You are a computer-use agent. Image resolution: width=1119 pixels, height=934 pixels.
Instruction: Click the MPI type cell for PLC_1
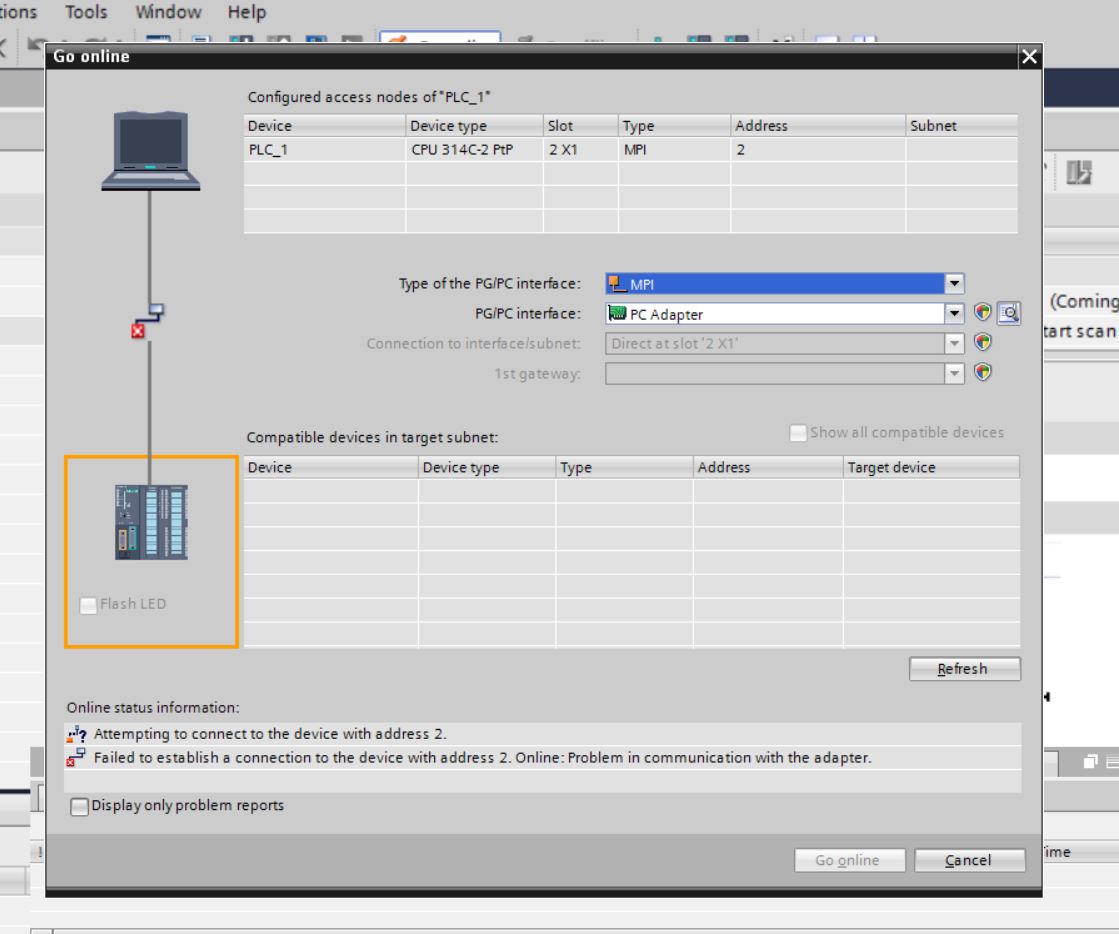(674, 150)
